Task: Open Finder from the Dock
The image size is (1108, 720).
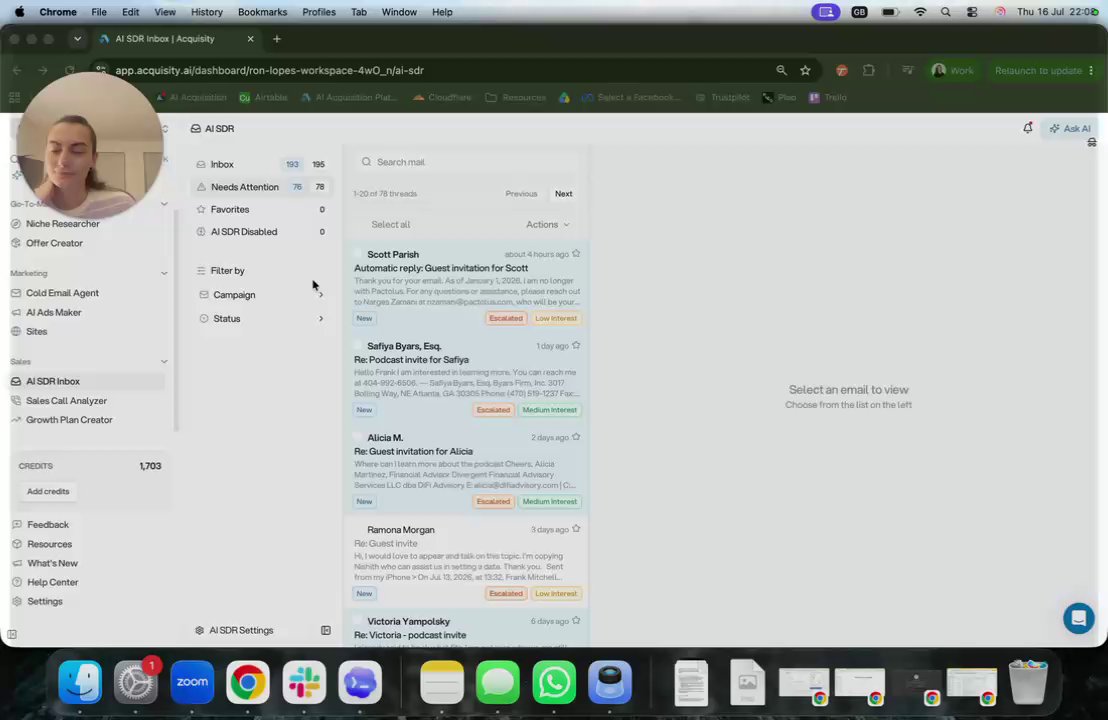Action: click(80, 682)
